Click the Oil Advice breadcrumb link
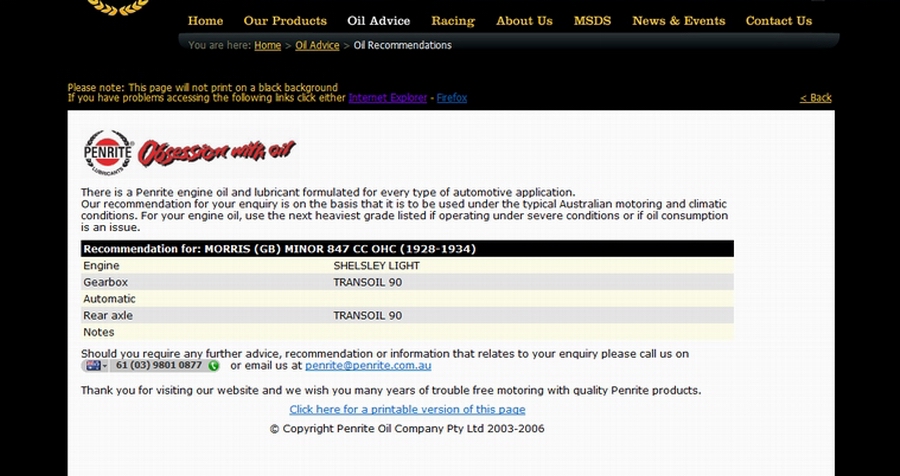 317,45
